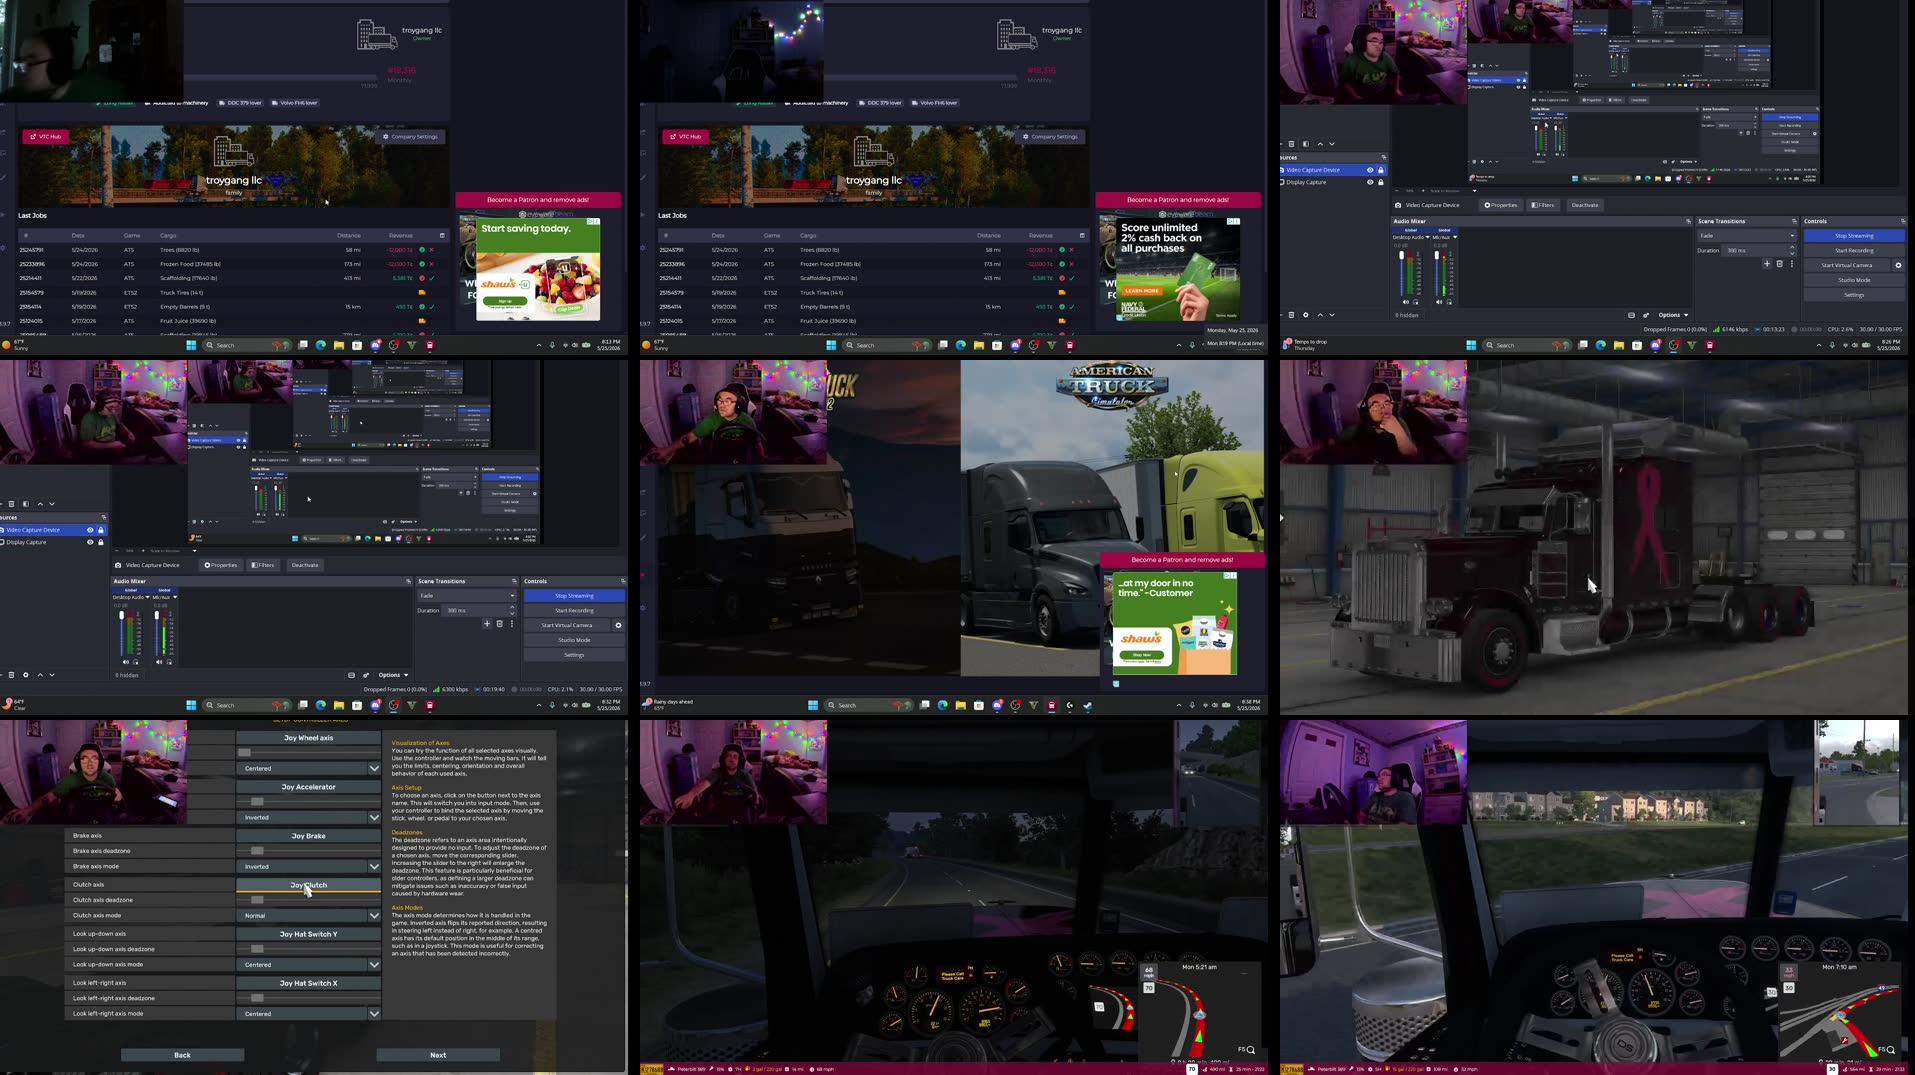
Task: Undock Audio Mixer panel icon, 6300 kbps OBS frame
Action: (x=408, y=581)
